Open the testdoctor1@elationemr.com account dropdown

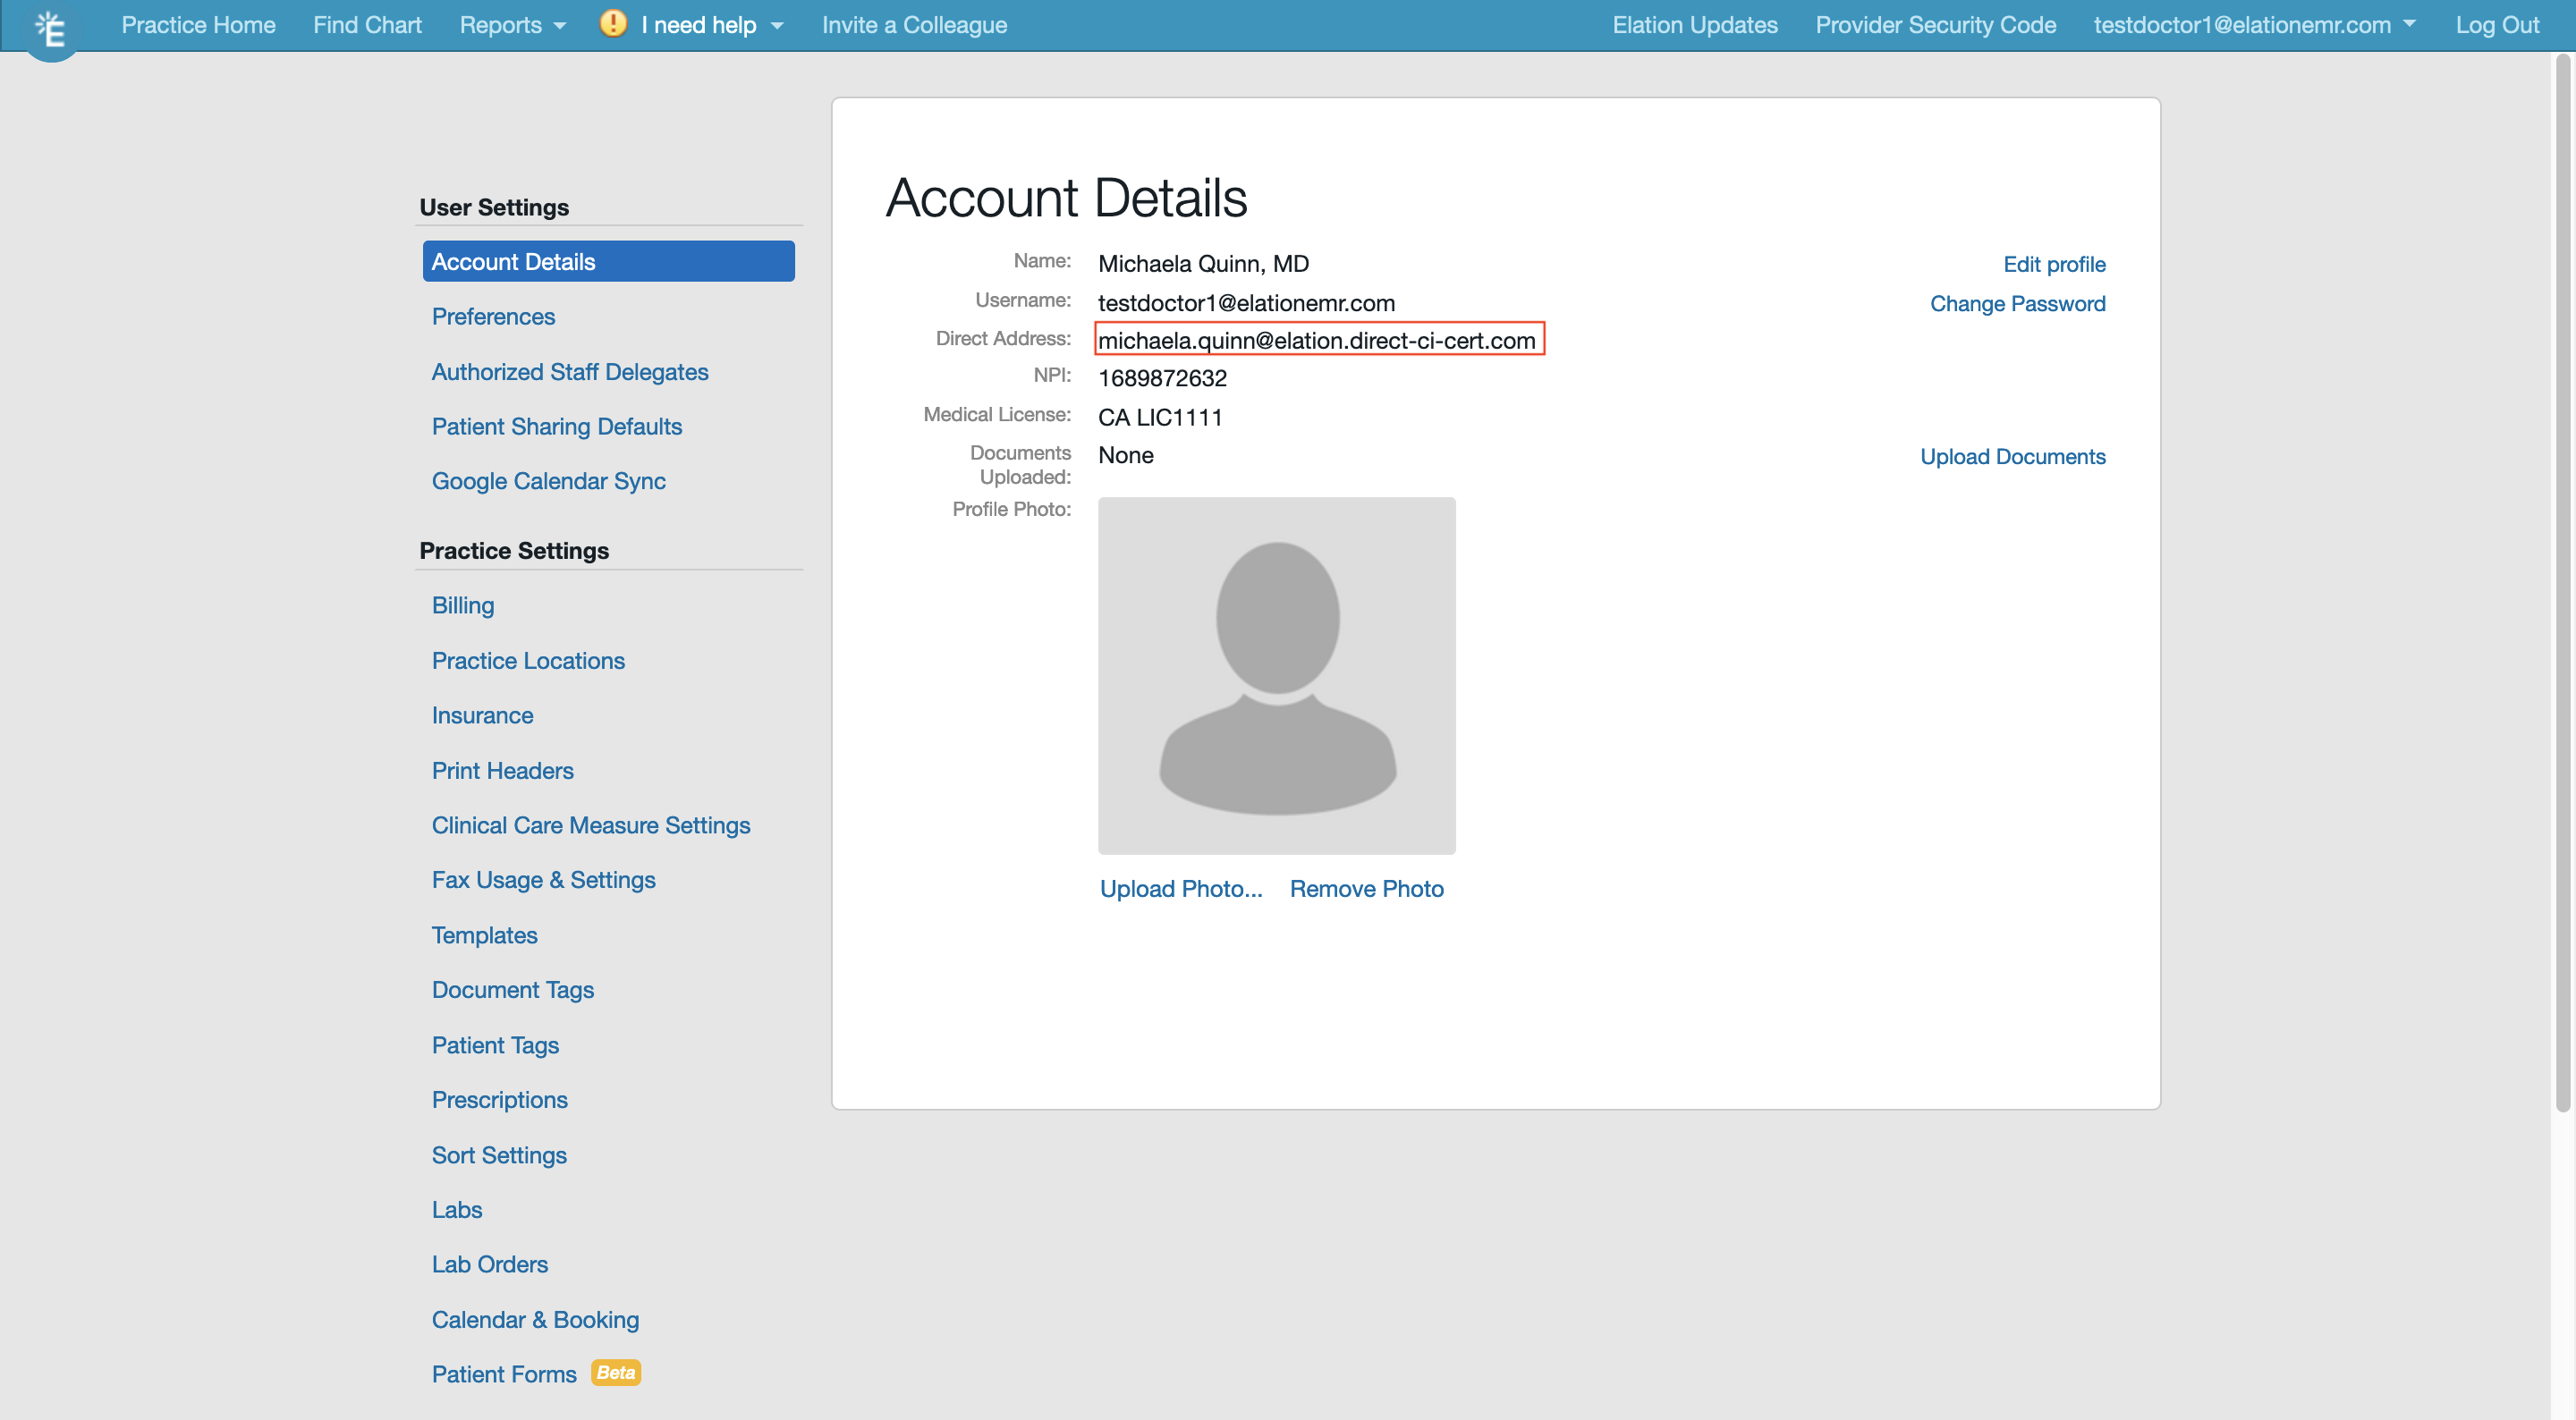2252,24
